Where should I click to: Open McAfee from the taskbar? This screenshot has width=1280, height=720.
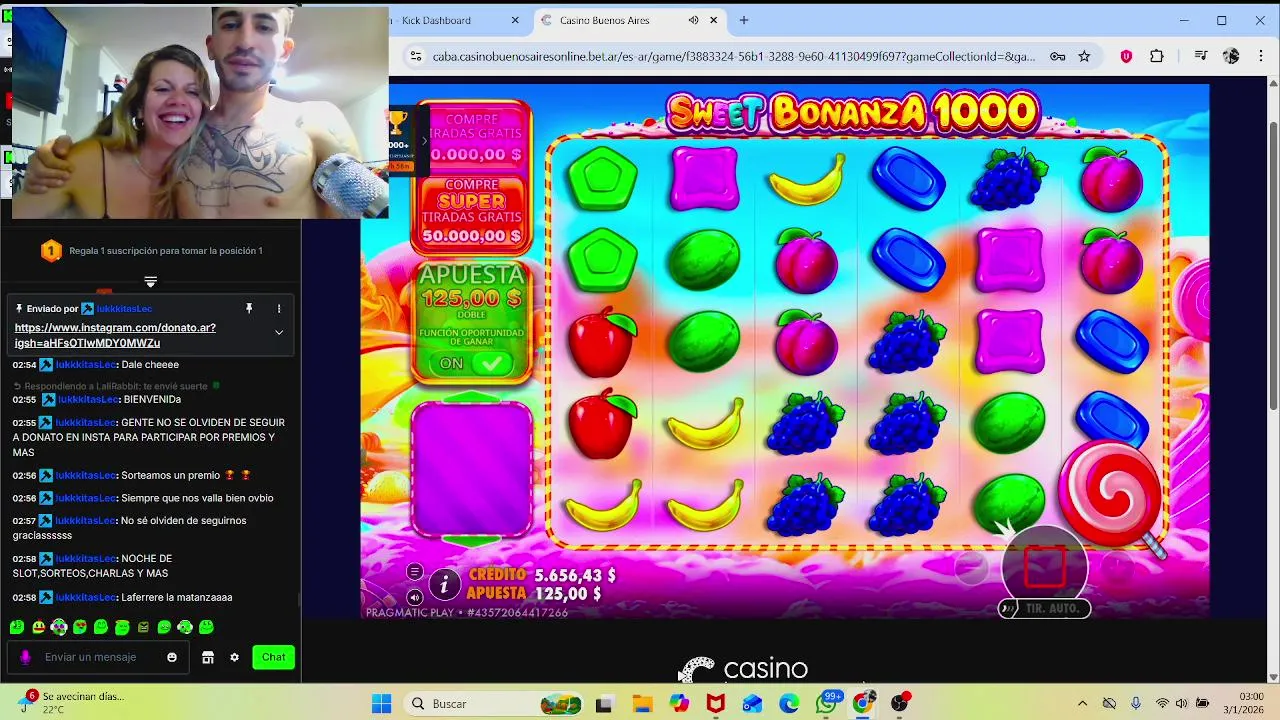pyautogui.click(x=715, y=704)
